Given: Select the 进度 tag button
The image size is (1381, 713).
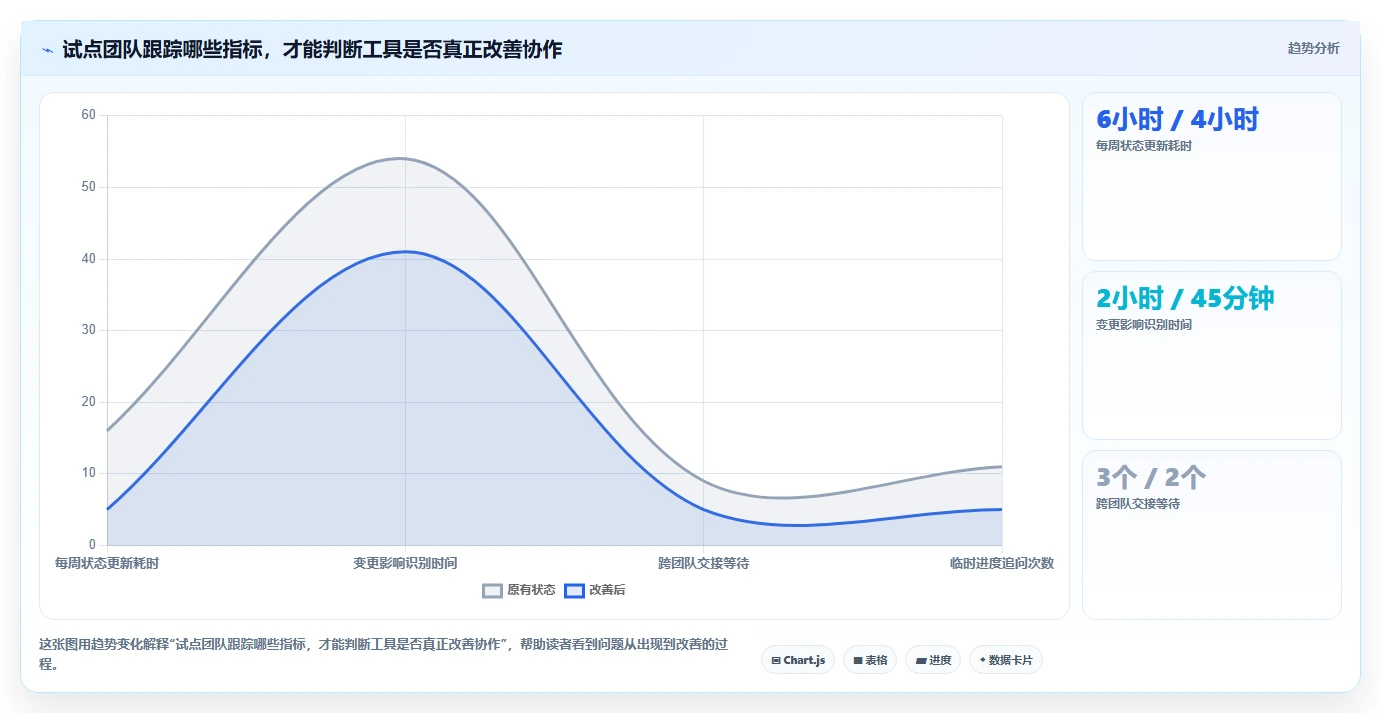Looking at the screenshot, I should click(x=933, y=660).
